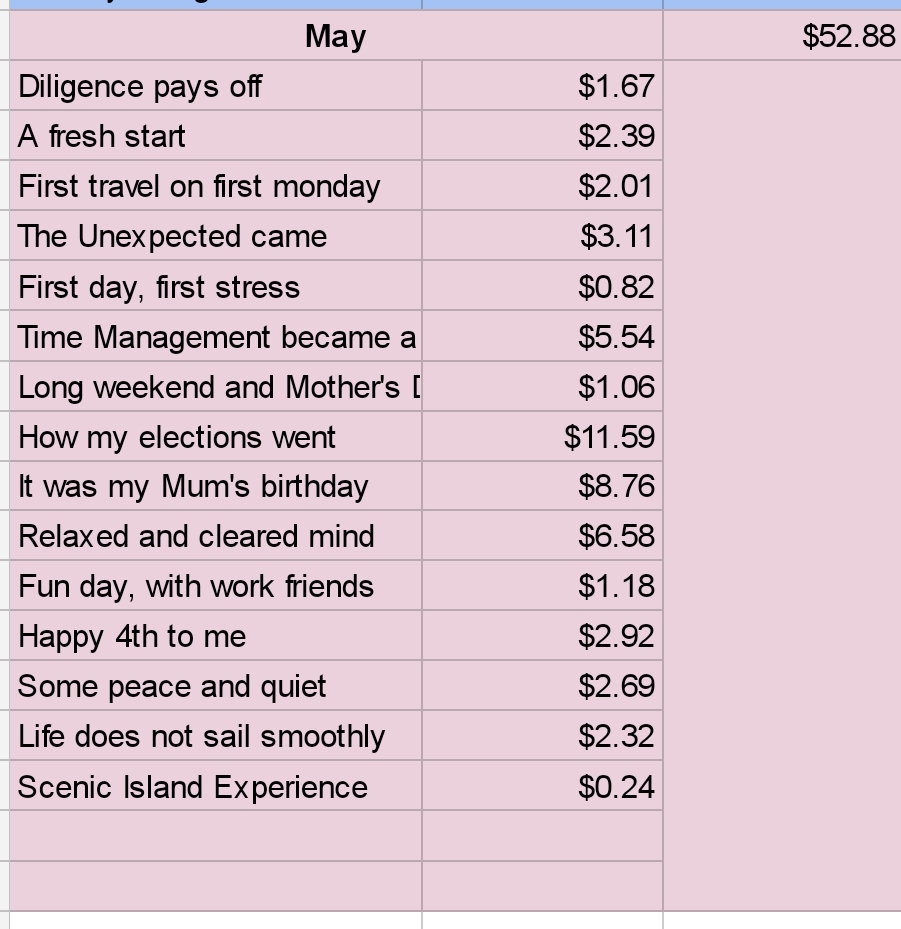Select the 'Diligence pays off' cell
The image size is (901, 929).
point(216,86)
